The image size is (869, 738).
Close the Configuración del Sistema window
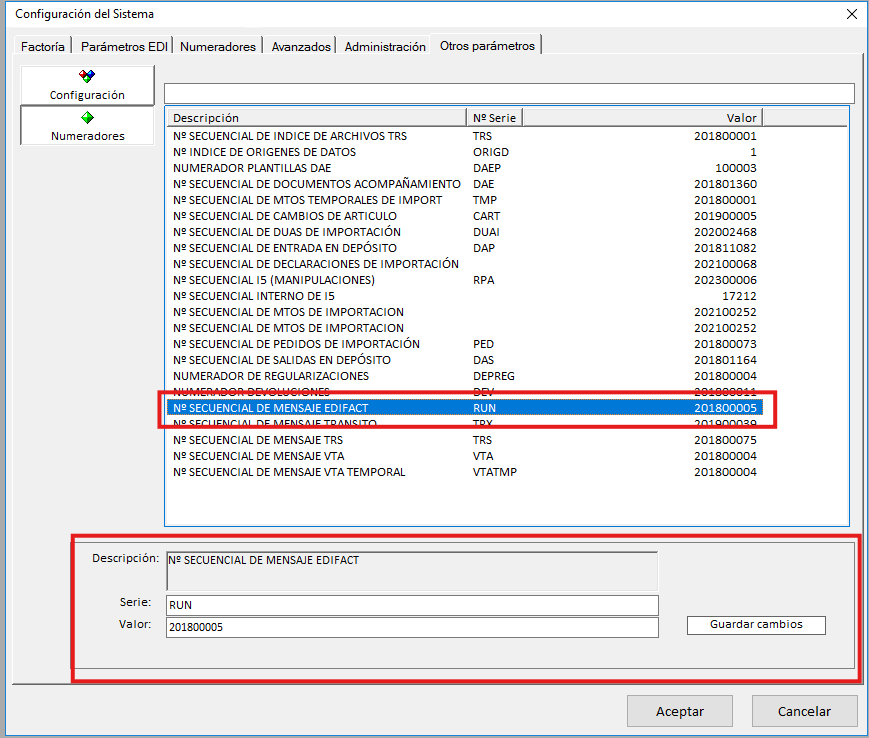[x=851, y=14]
